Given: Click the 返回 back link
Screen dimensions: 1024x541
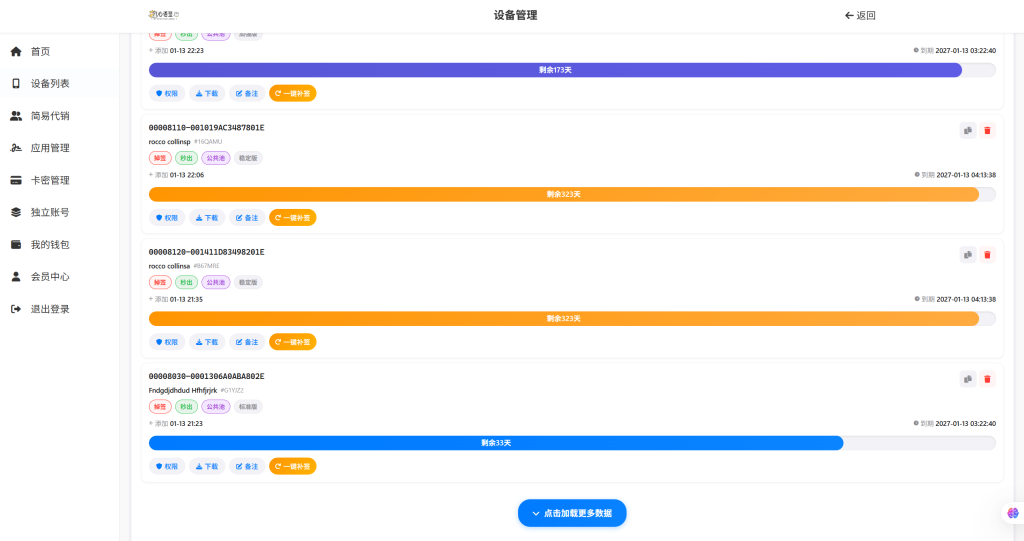Looking at the screenshot, I should (x=860, y=15).
